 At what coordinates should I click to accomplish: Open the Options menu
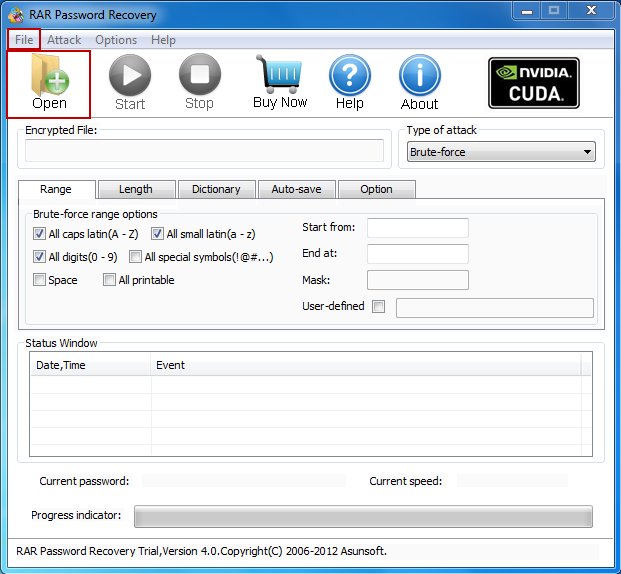coord(116,40)
